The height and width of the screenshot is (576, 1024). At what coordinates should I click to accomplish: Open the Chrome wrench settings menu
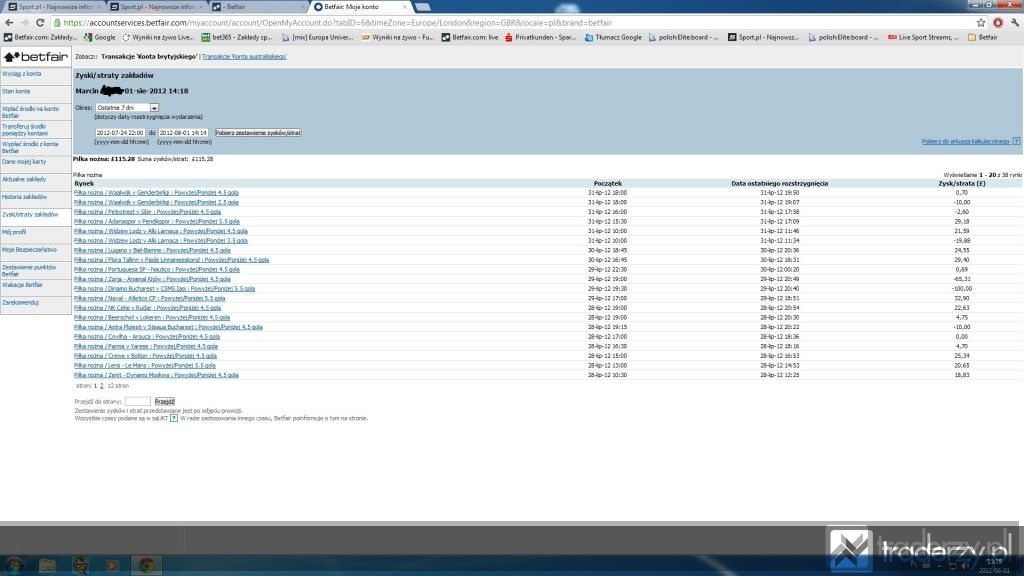point(1015,23)
